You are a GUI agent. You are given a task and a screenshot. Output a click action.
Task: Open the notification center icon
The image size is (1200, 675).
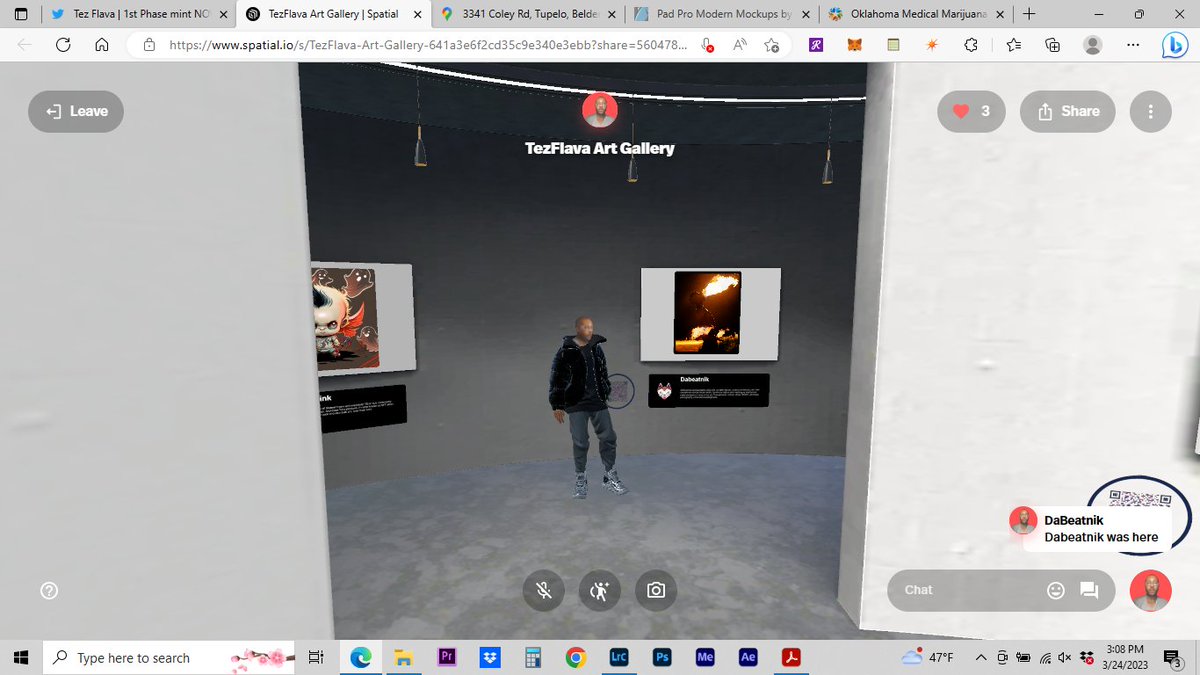coord(1172,657)
